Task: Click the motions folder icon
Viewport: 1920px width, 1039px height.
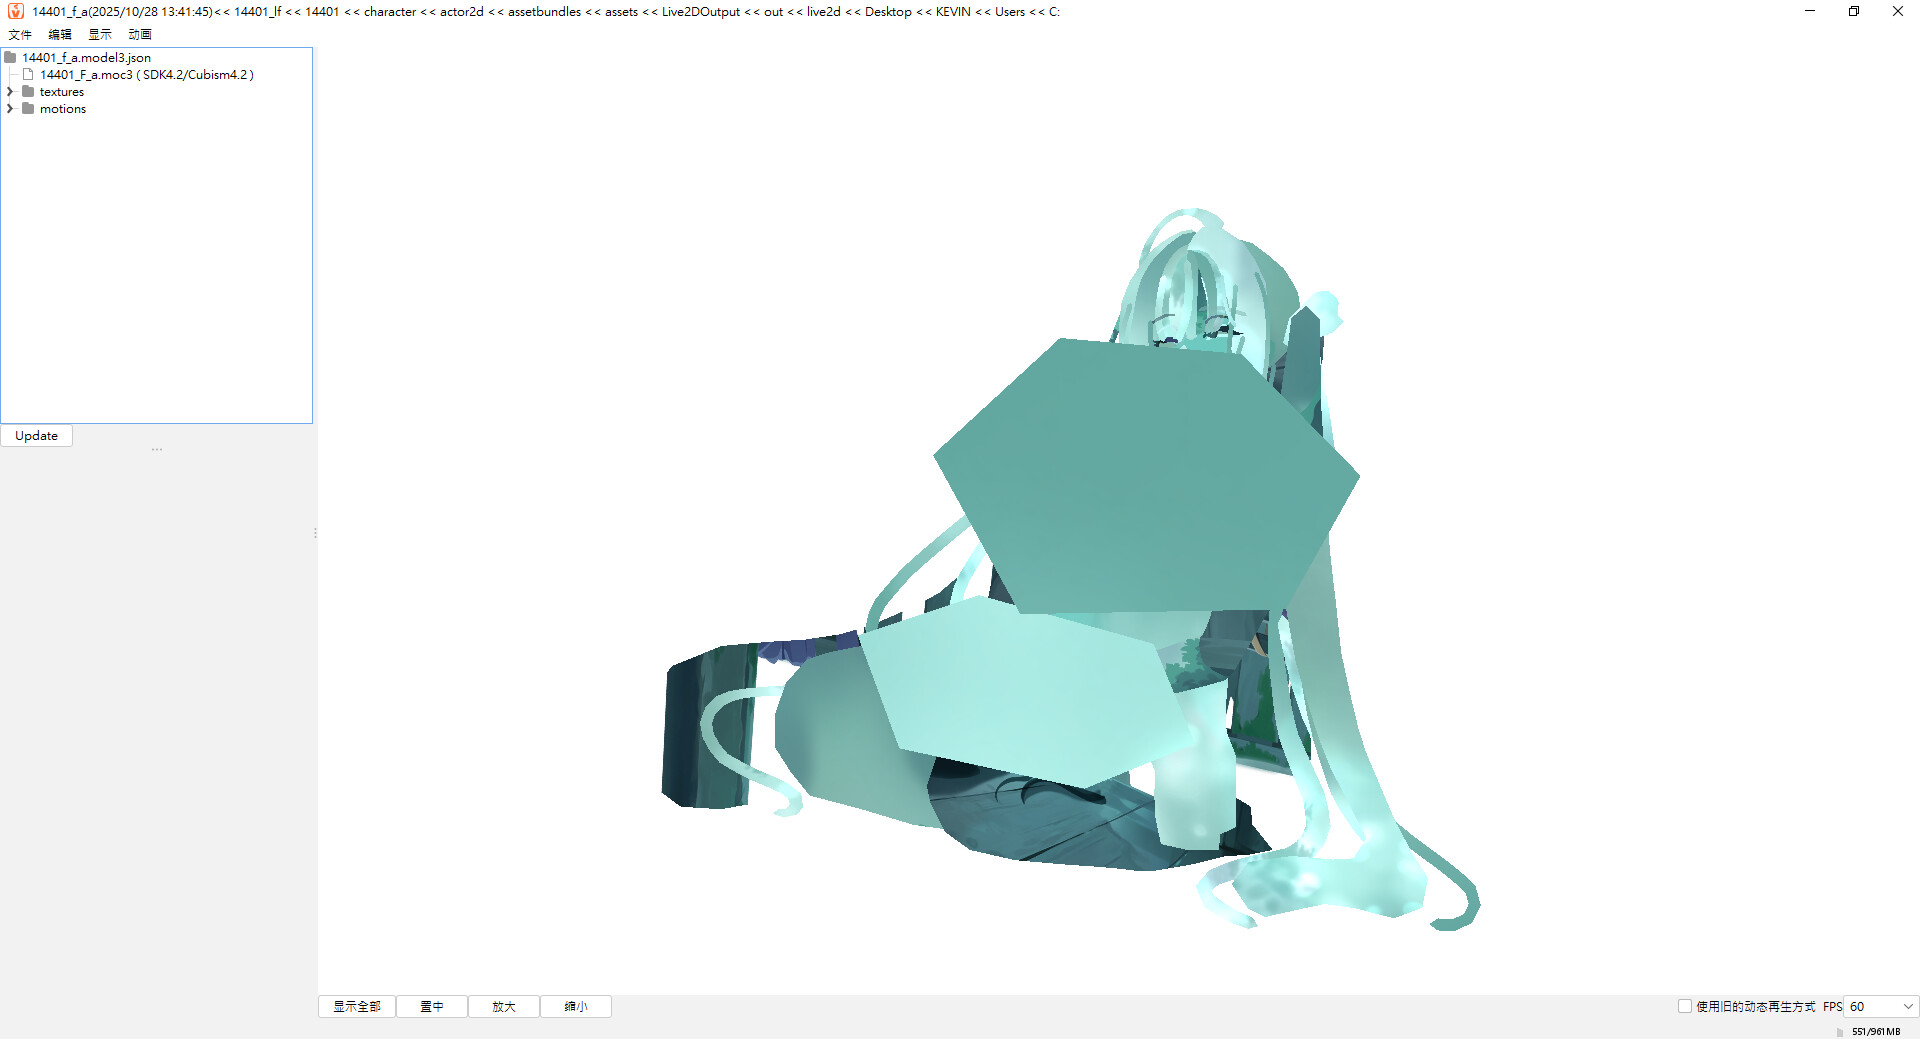Action: tap(29, 109)
